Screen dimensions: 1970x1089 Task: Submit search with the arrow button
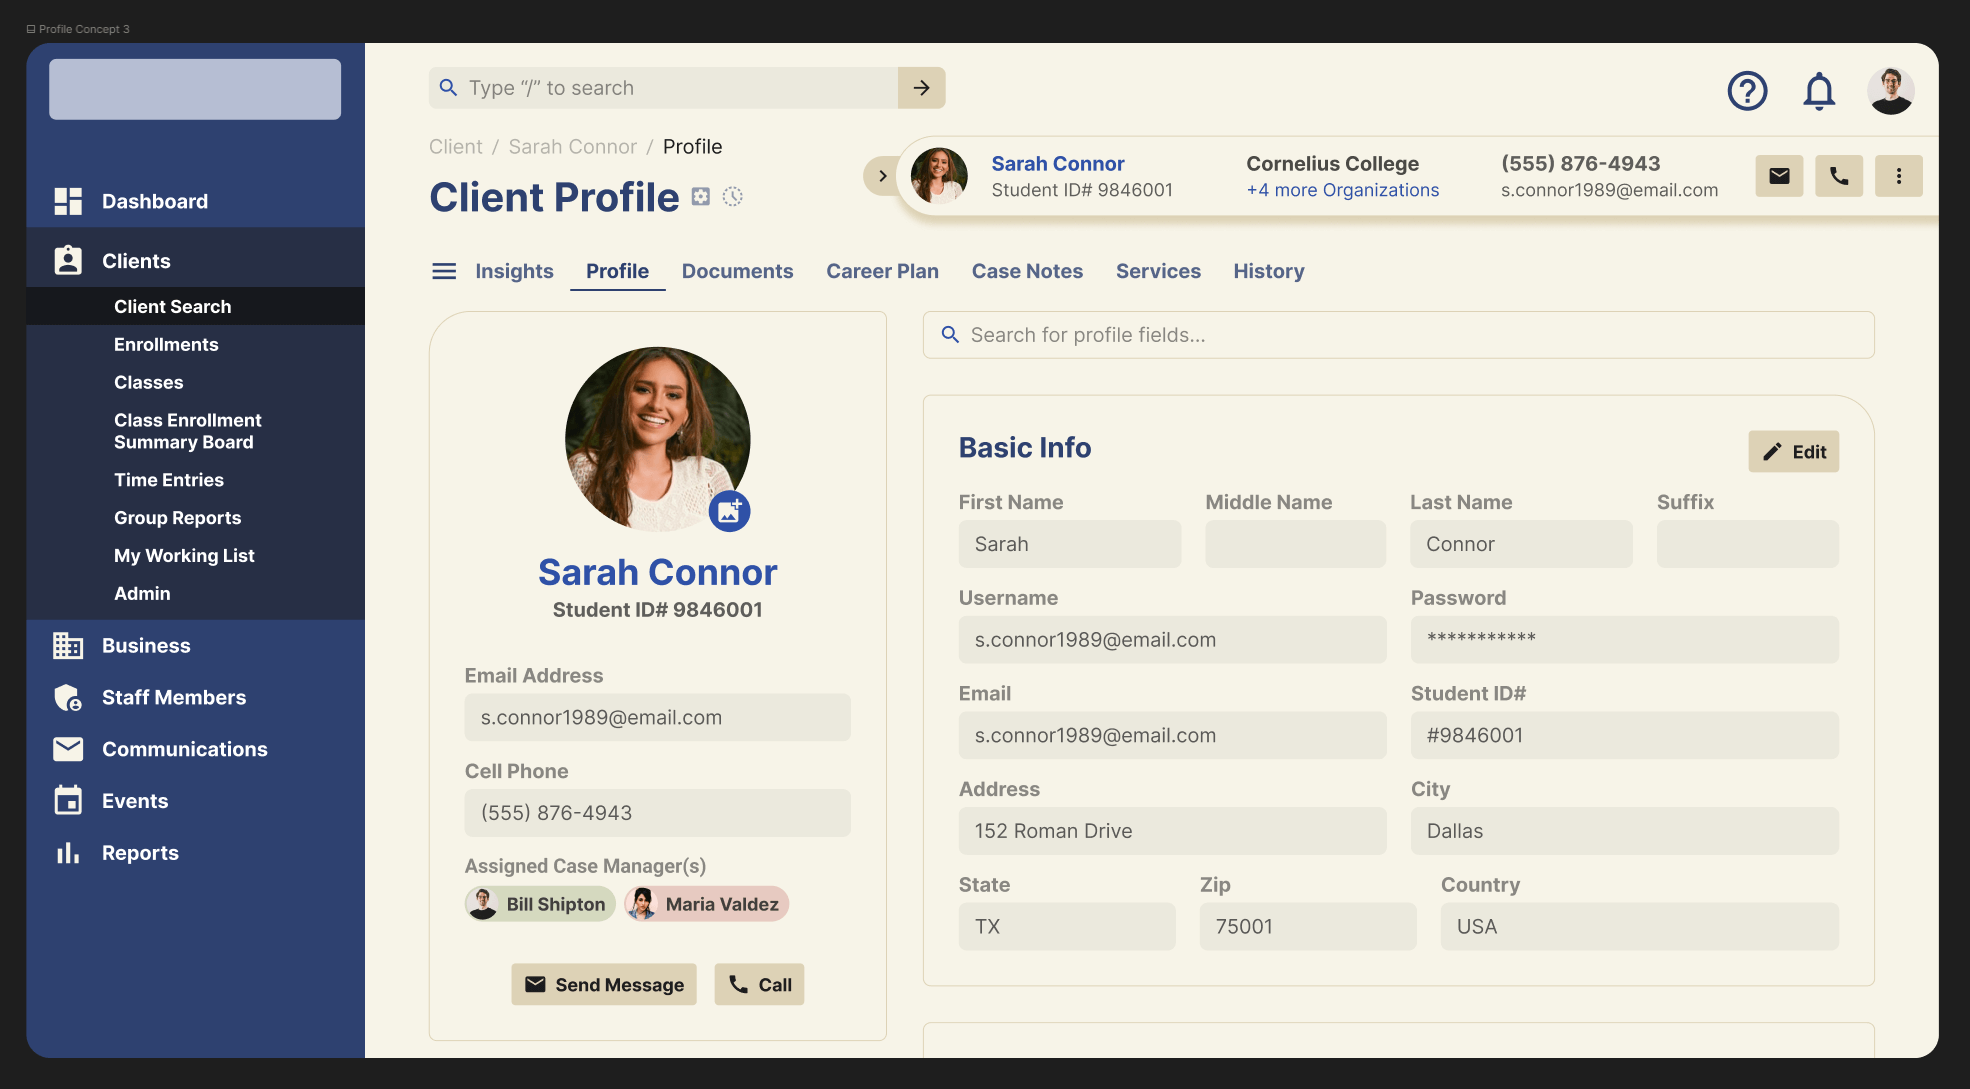[921, 88]
